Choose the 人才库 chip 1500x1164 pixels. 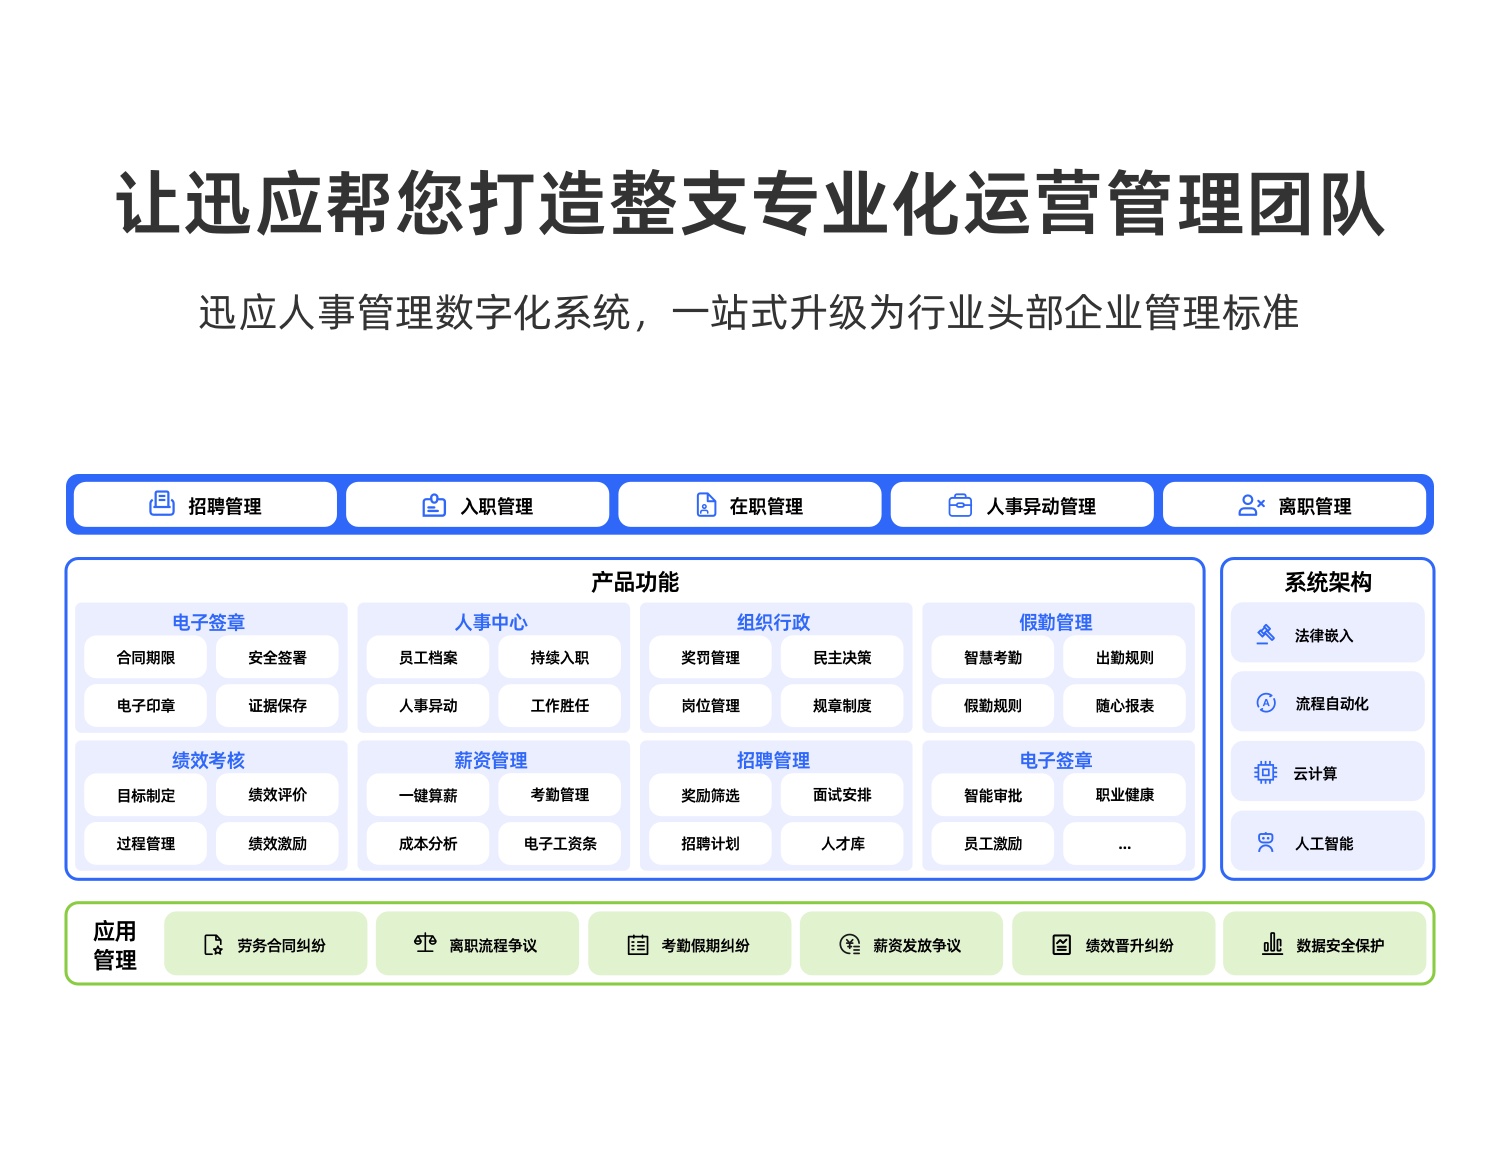click(843, 844)
